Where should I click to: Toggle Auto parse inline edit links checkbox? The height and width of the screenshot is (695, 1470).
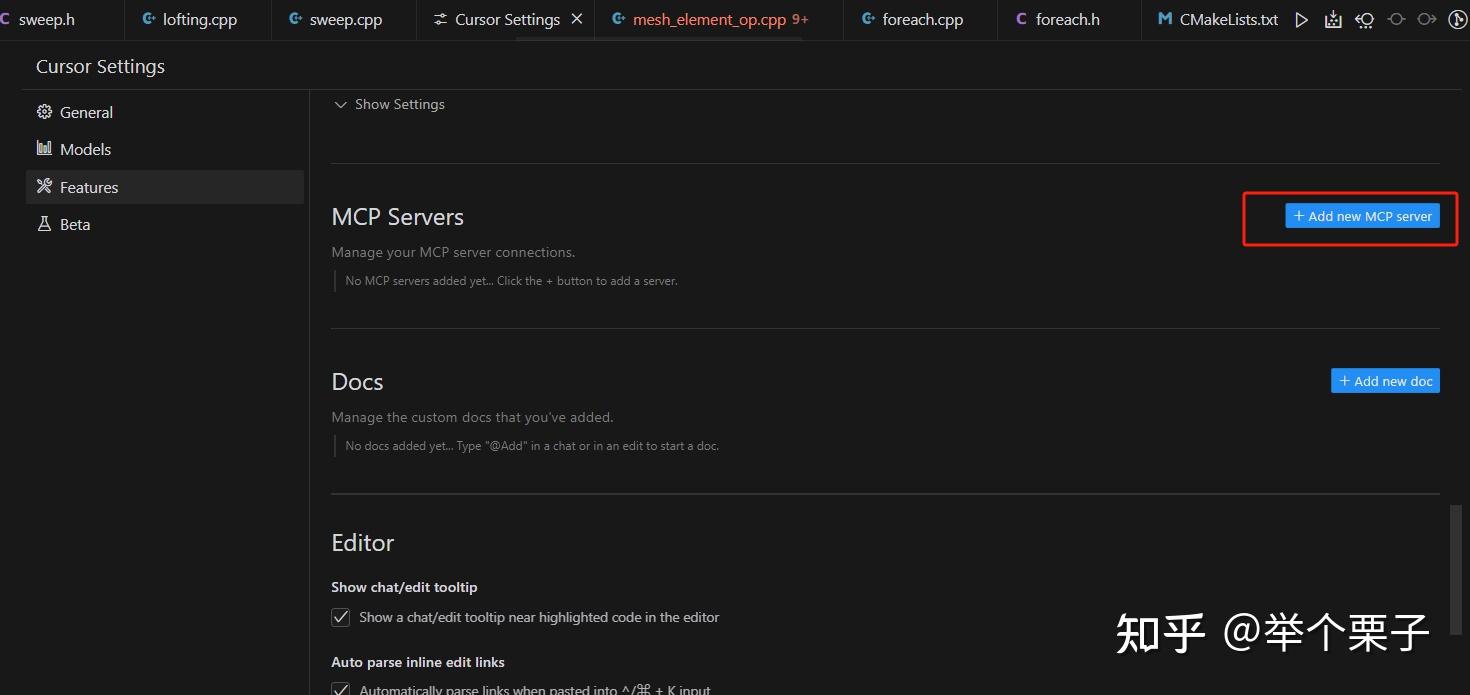[x=340, y=689]
